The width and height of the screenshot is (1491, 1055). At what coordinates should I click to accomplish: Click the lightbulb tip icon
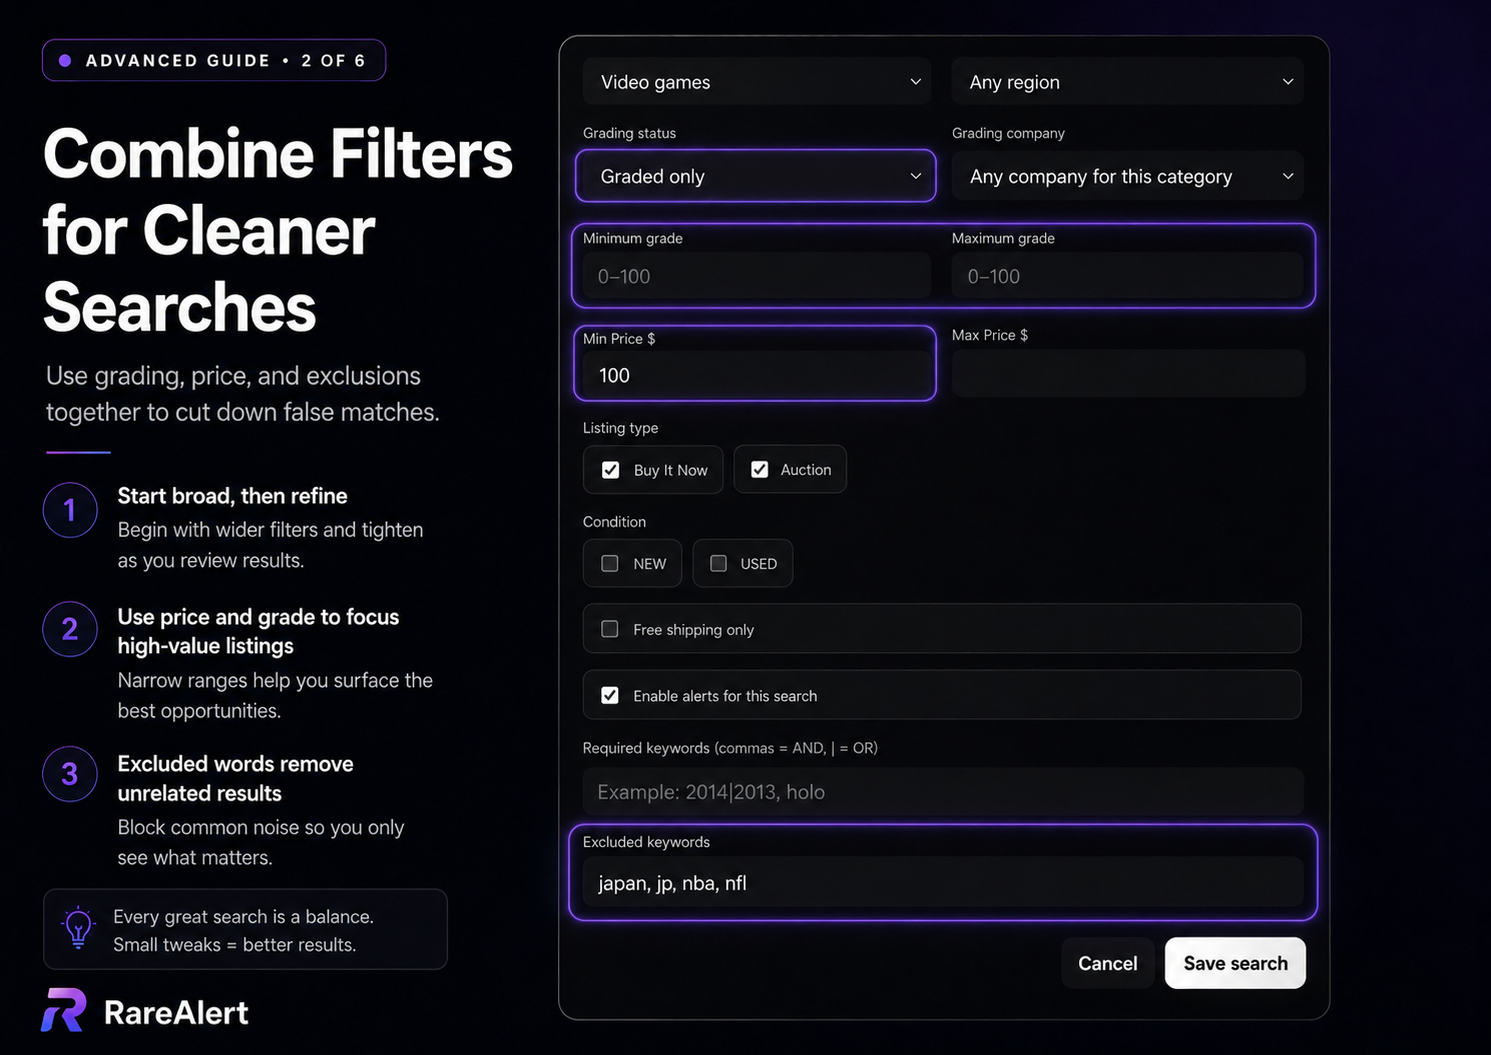[78, 928]
